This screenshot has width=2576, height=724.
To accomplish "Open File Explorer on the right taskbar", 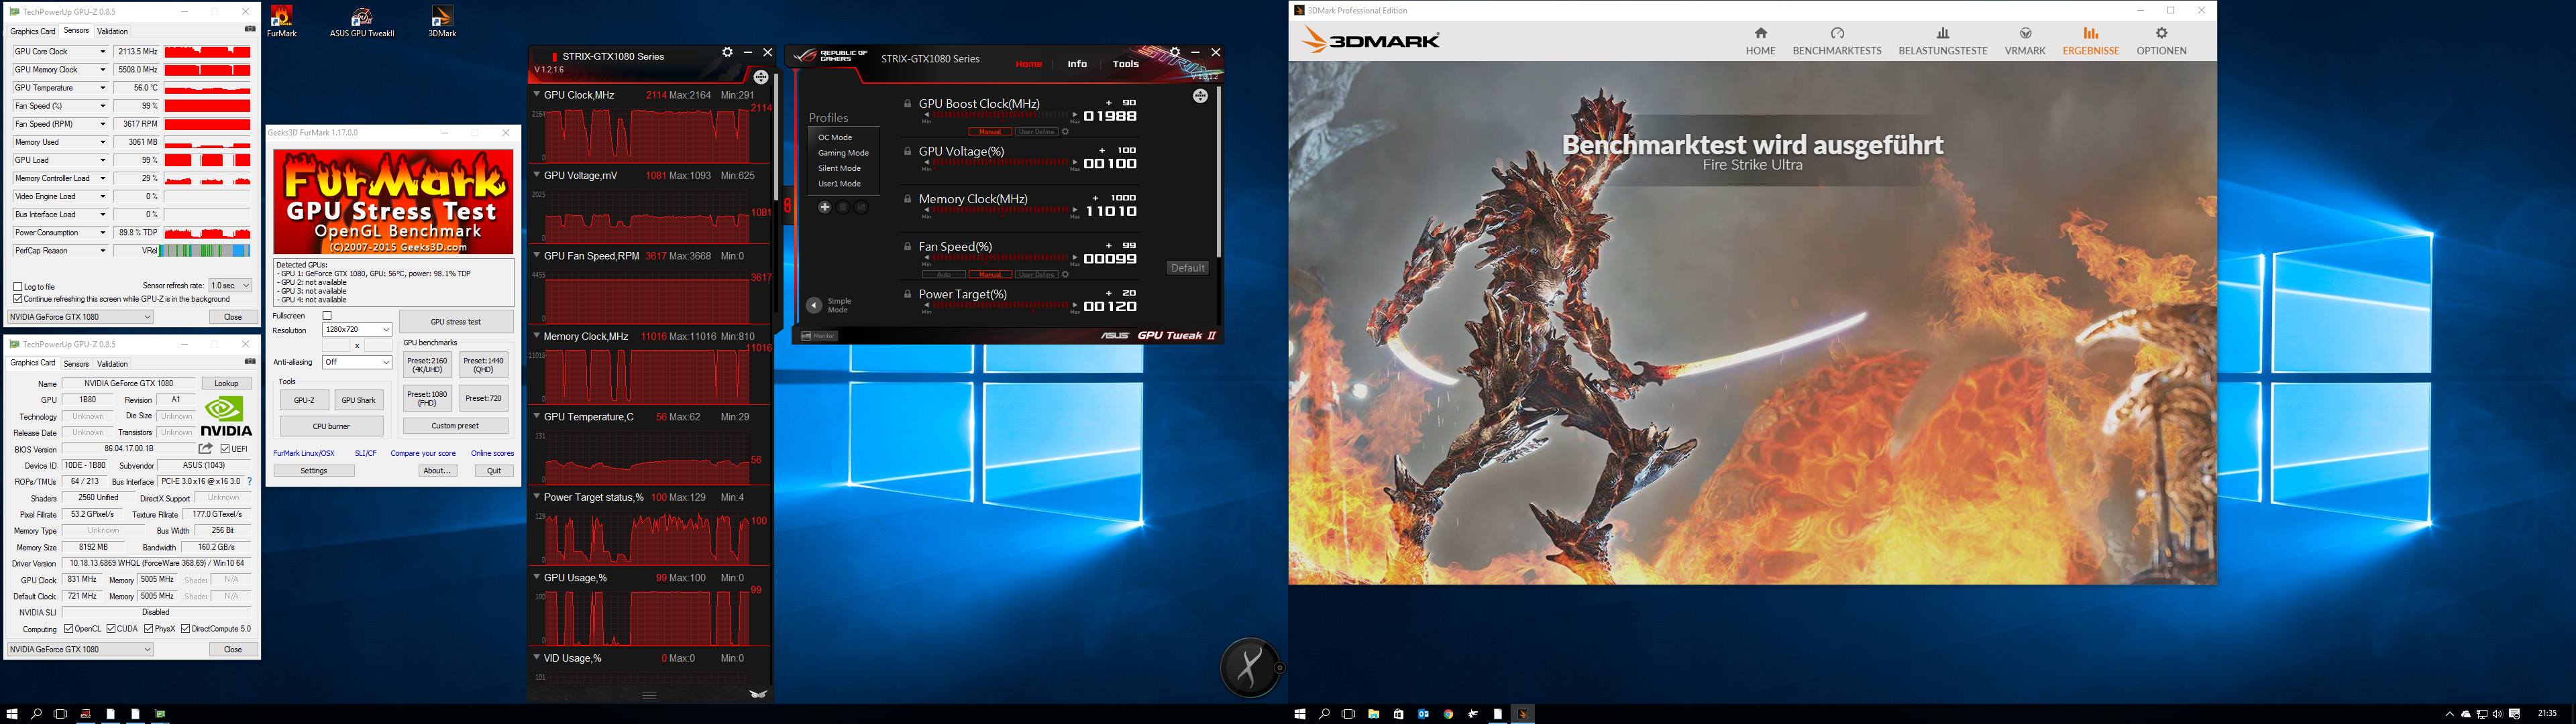I will click(1374, 714).
